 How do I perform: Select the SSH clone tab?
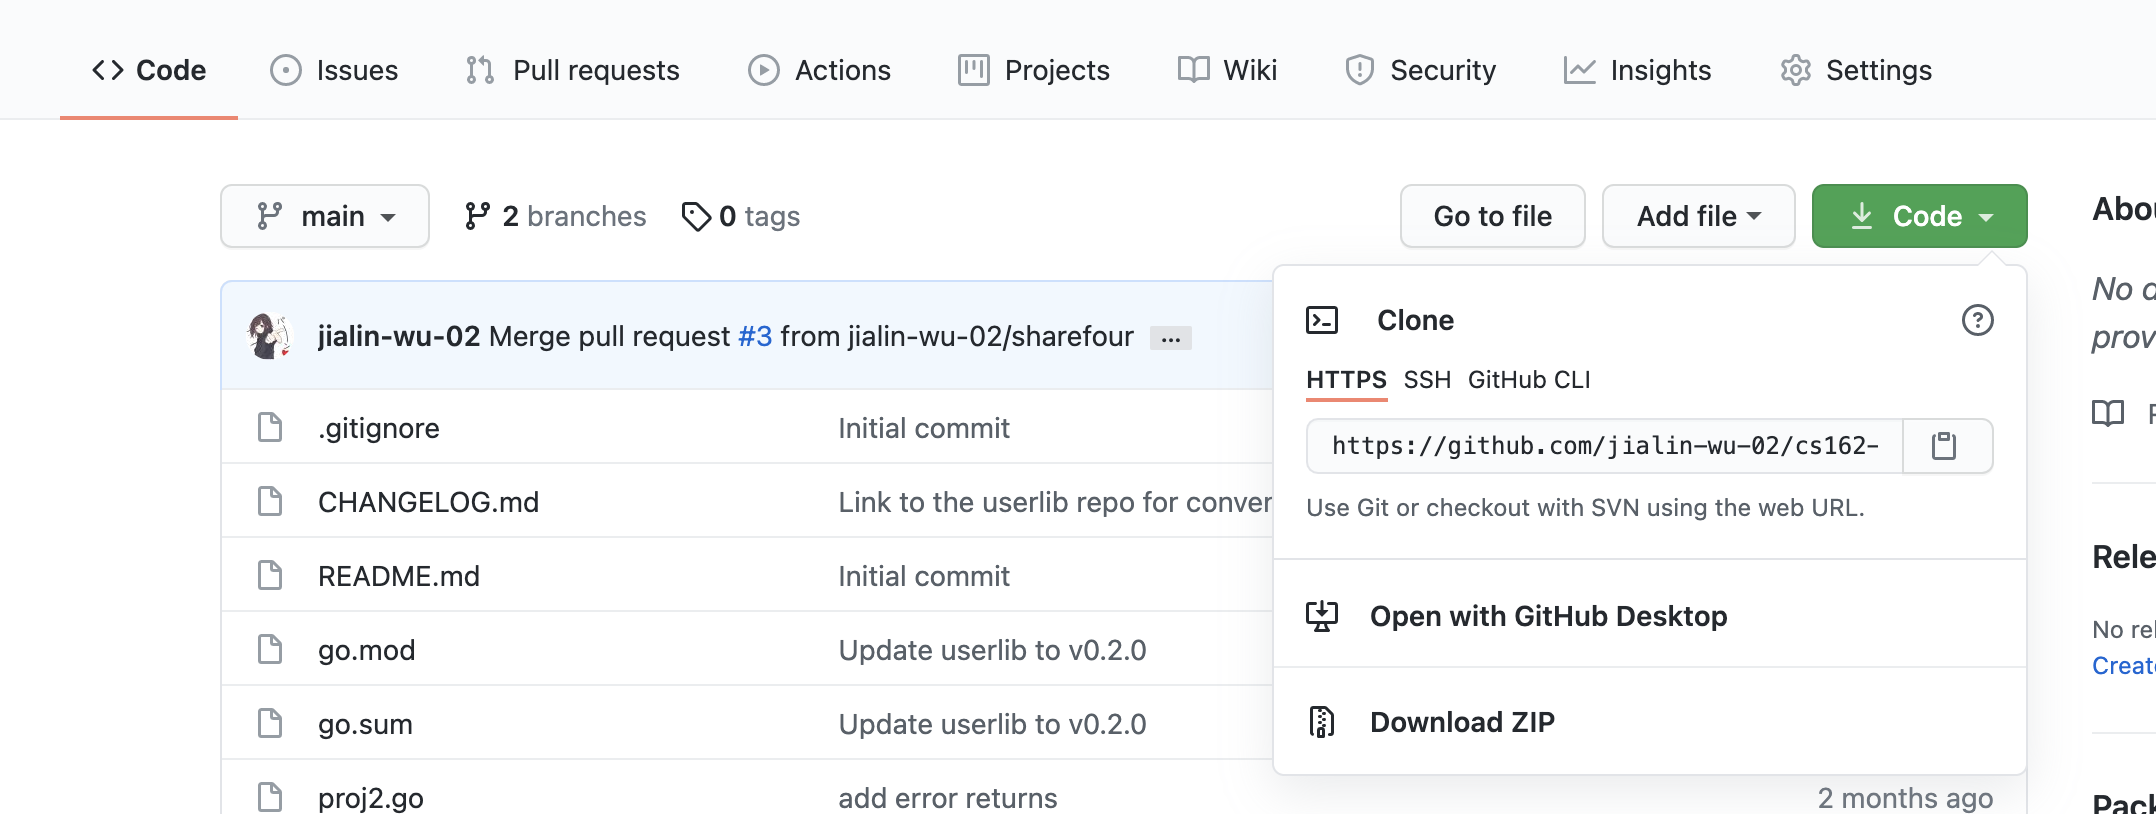1427,380
